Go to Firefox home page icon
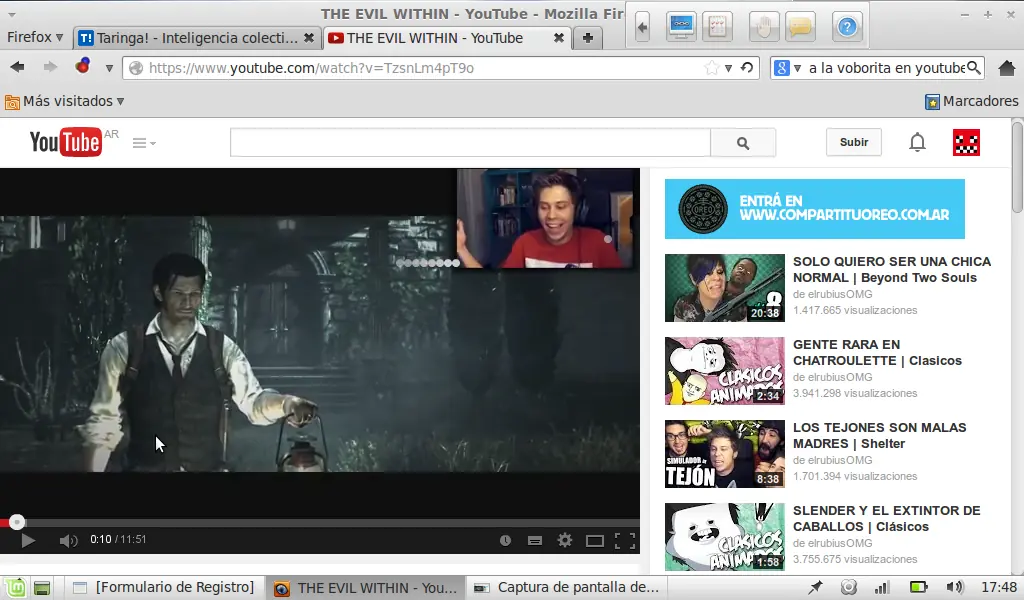Image resolution: width=1024 pixels, height=600 pixels. [1007, 67]
